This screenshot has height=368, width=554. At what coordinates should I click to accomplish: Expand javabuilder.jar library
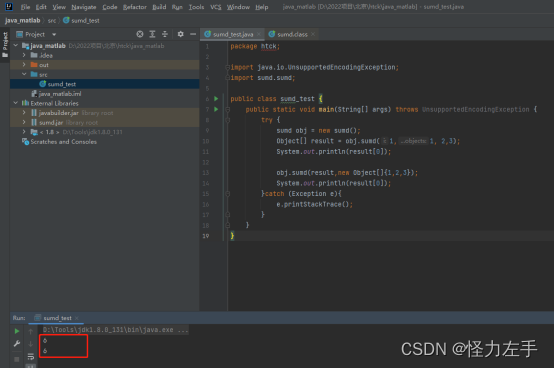tap(24, 113)
